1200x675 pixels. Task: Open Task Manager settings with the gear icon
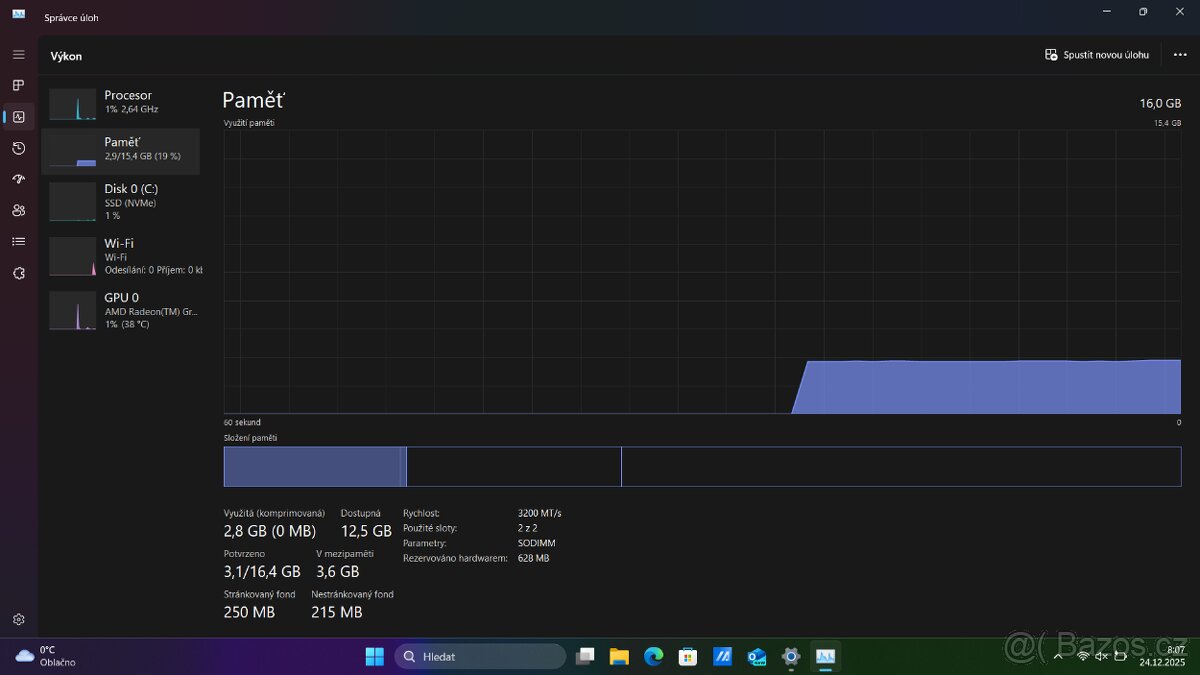point(18,619)
